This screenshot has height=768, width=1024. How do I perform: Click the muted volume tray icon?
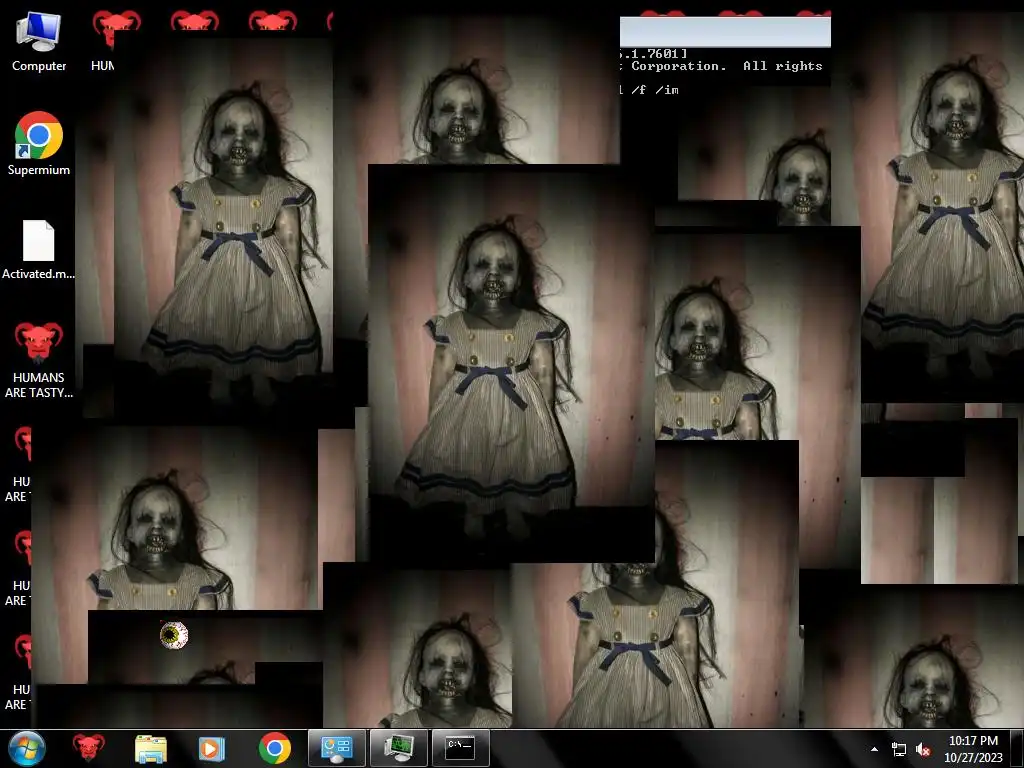(923, 749)
